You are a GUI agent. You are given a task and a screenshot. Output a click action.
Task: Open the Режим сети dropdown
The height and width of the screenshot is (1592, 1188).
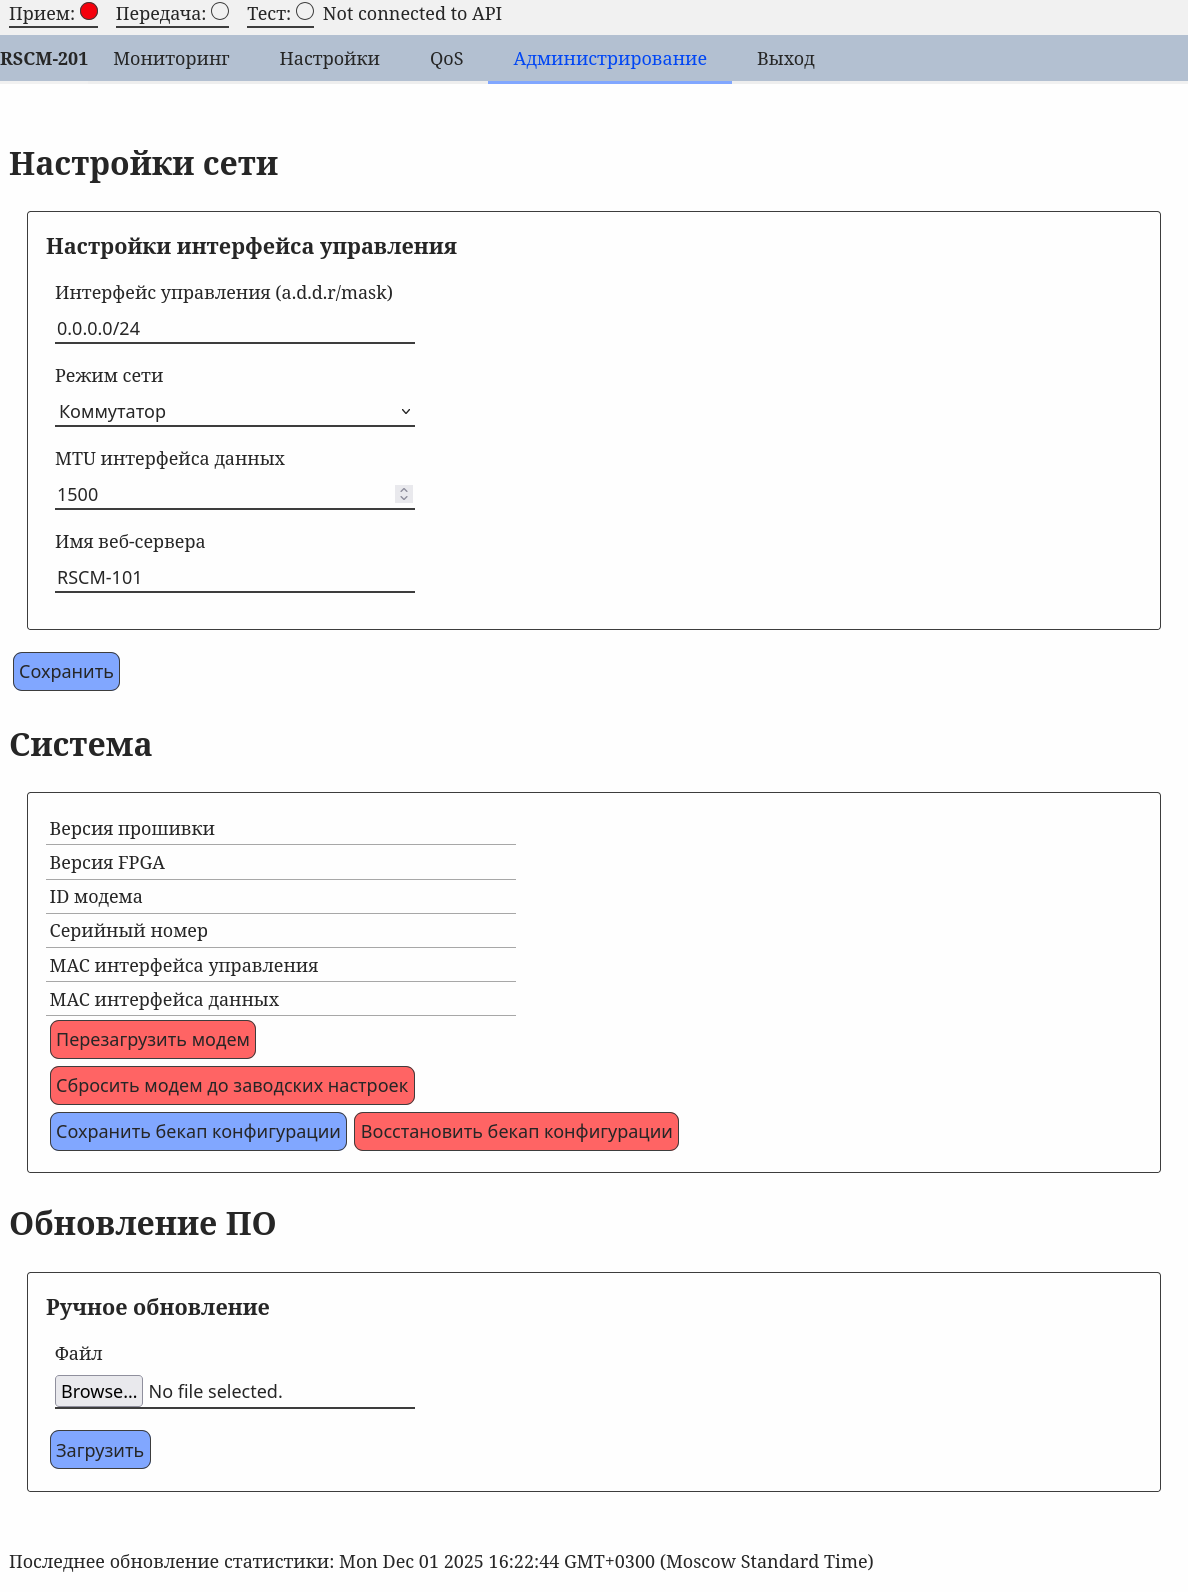234,412
